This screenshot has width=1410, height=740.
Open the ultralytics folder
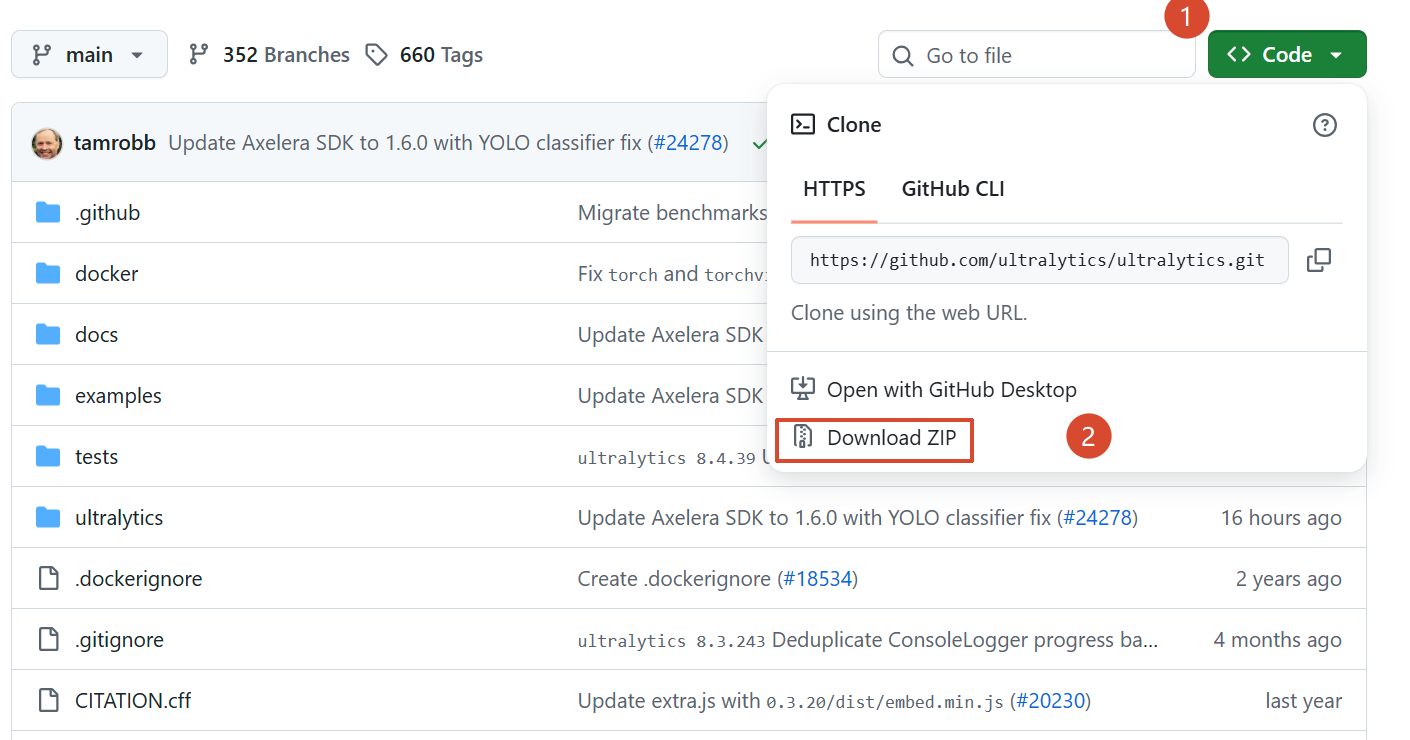118,518
